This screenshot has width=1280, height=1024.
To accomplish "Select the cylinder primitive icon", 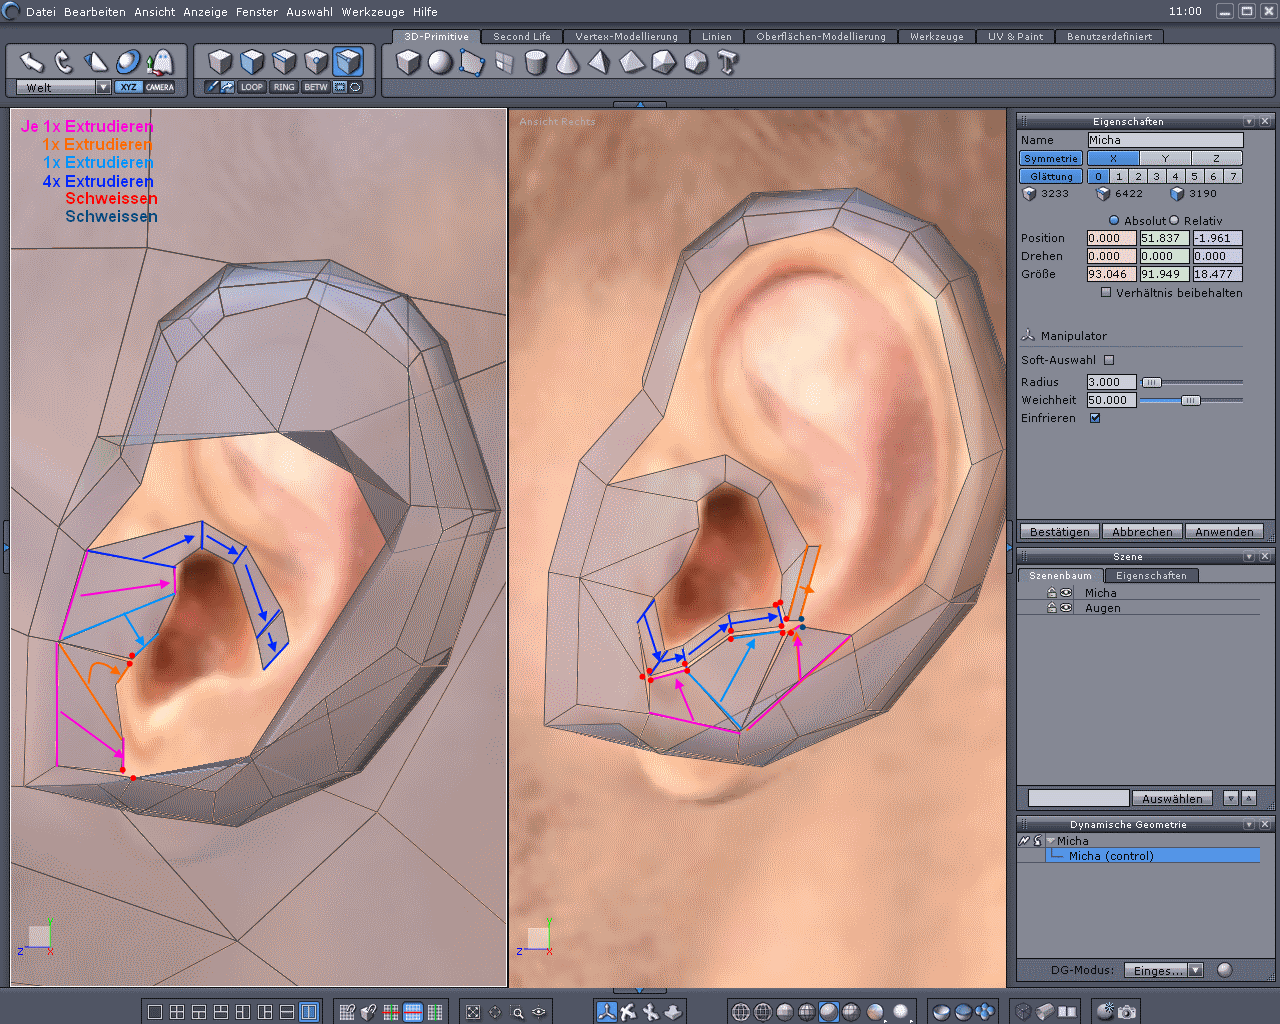I will (x=536, y=63).
